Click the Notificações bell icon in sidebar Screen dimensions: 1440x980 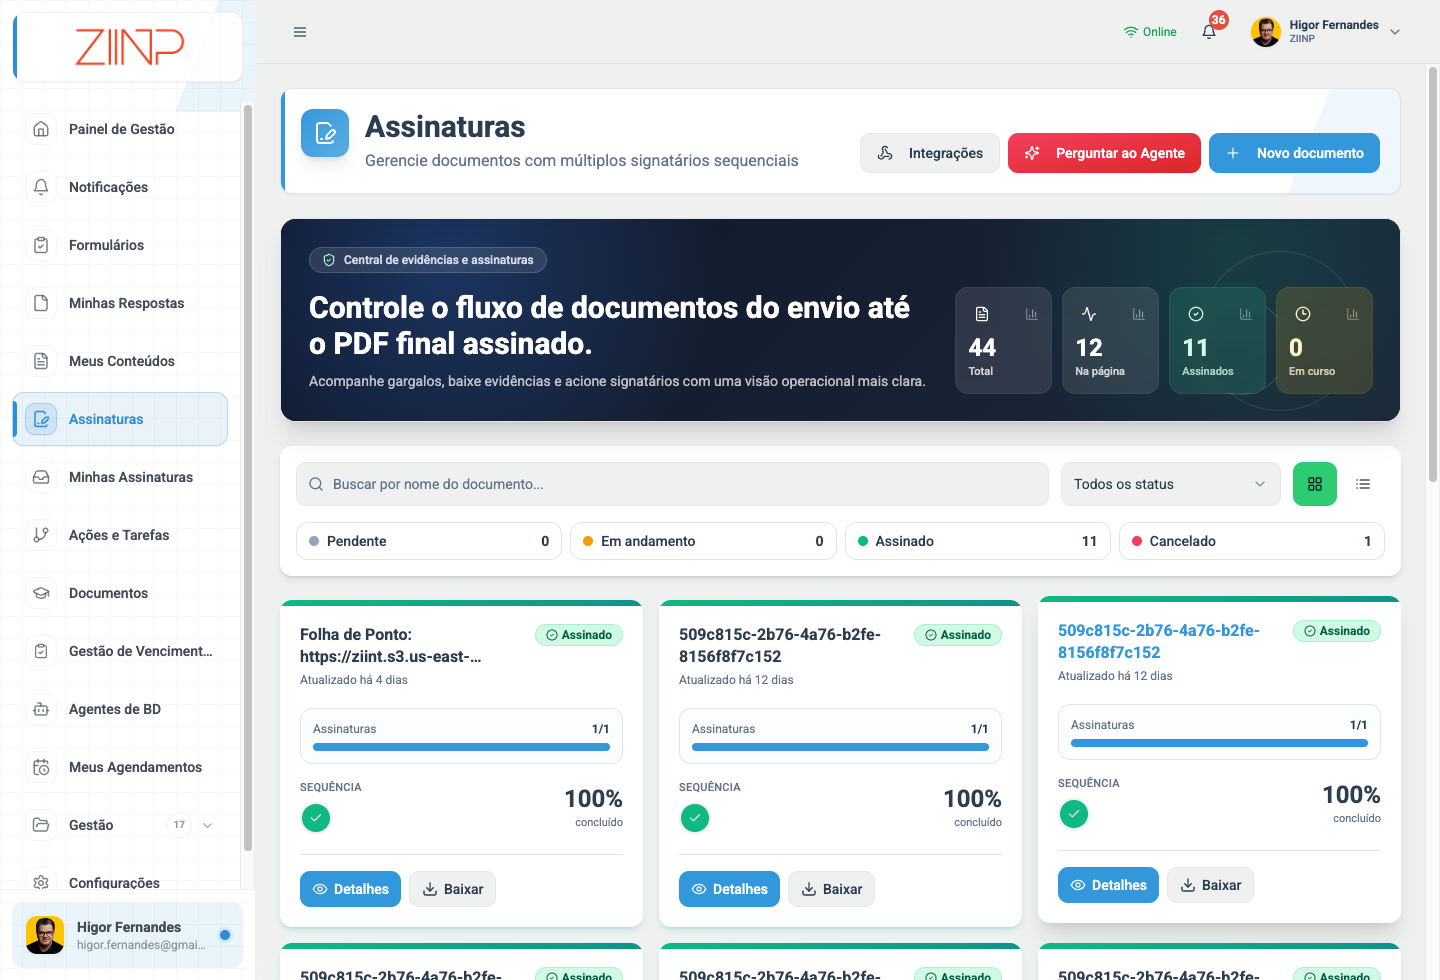[41, 187]
